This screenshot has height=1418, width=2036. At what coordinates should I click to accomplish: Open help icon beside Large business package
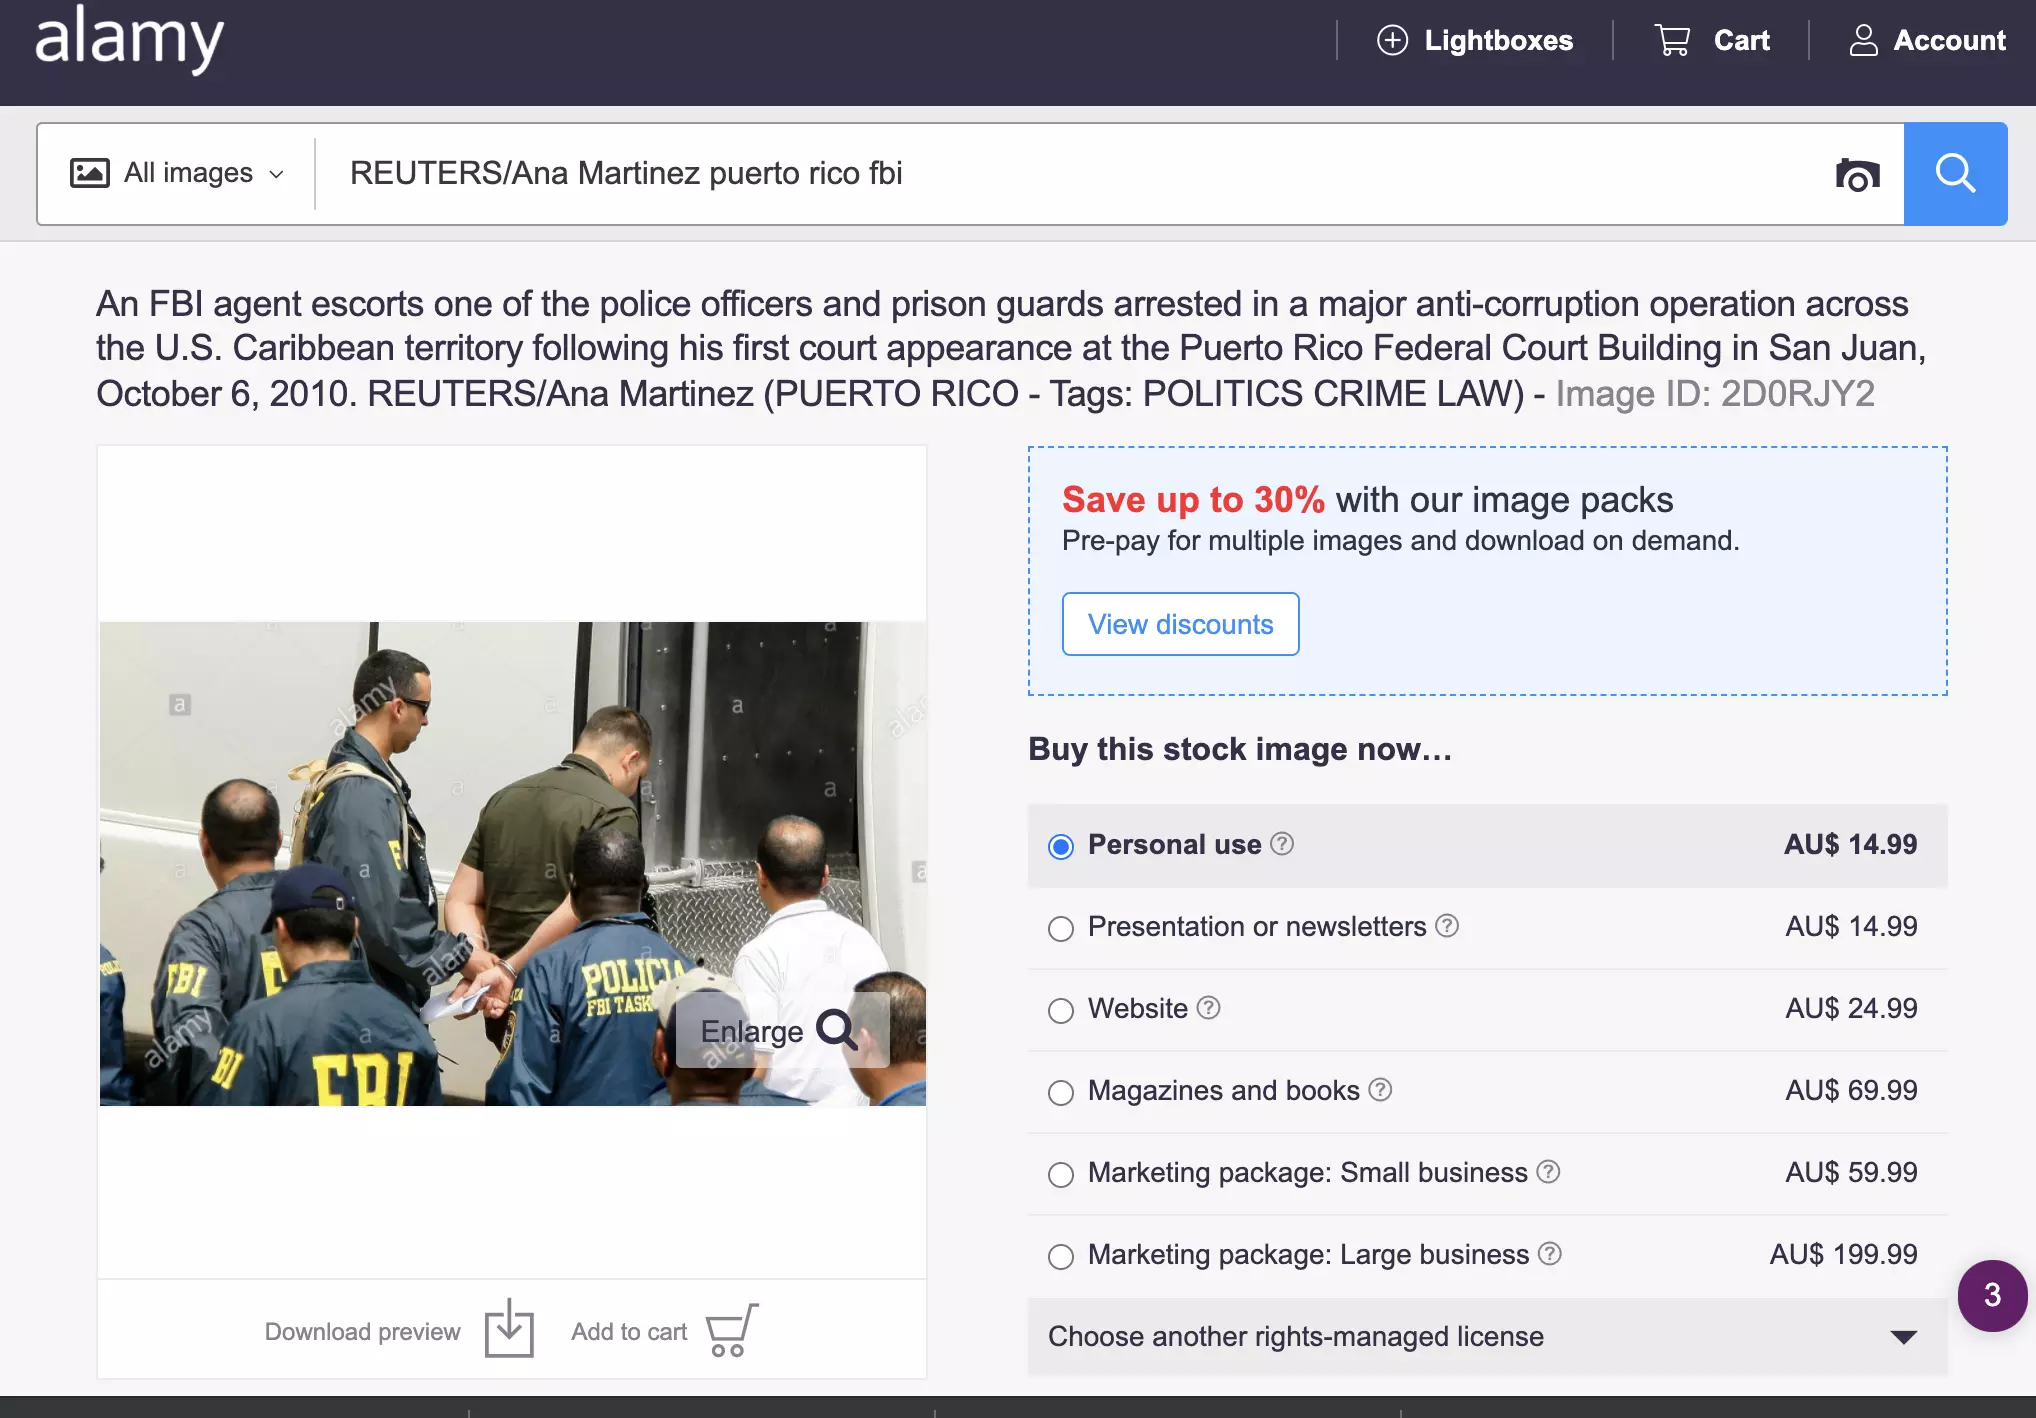1550,1254
